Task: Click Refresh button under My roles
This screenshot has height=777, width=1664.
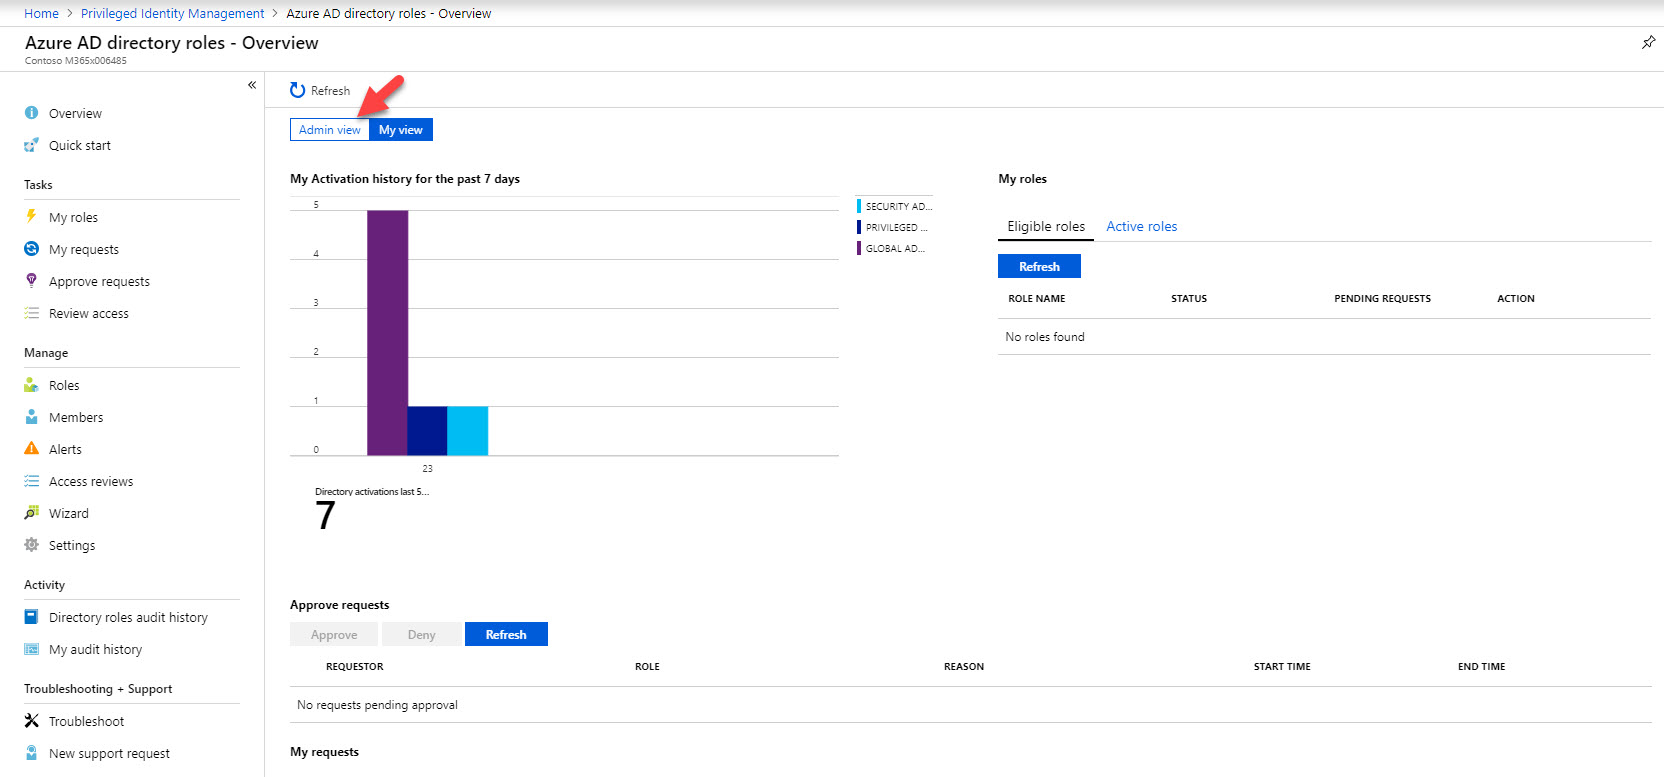Action: (x=1039, y=266)
